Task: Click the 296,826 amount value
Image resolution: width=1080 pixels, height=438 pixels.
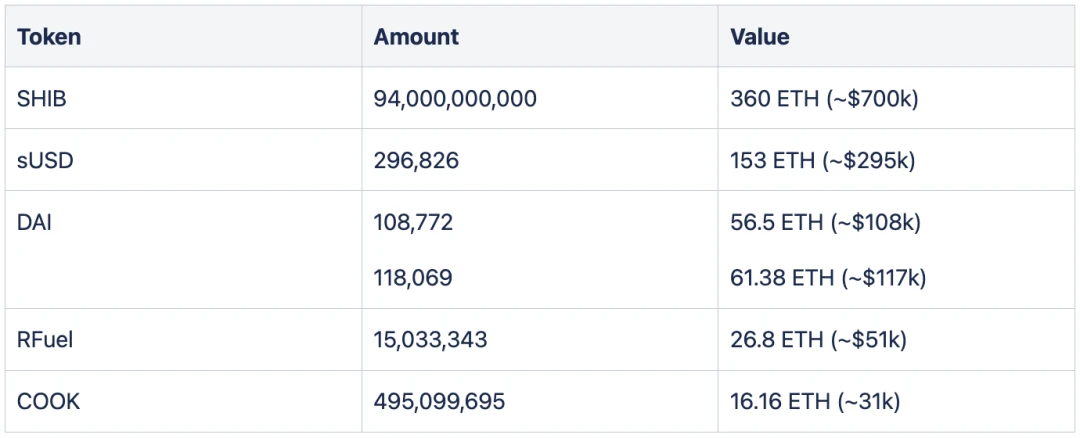Action: pyautogui.click(x=416, y=161)
